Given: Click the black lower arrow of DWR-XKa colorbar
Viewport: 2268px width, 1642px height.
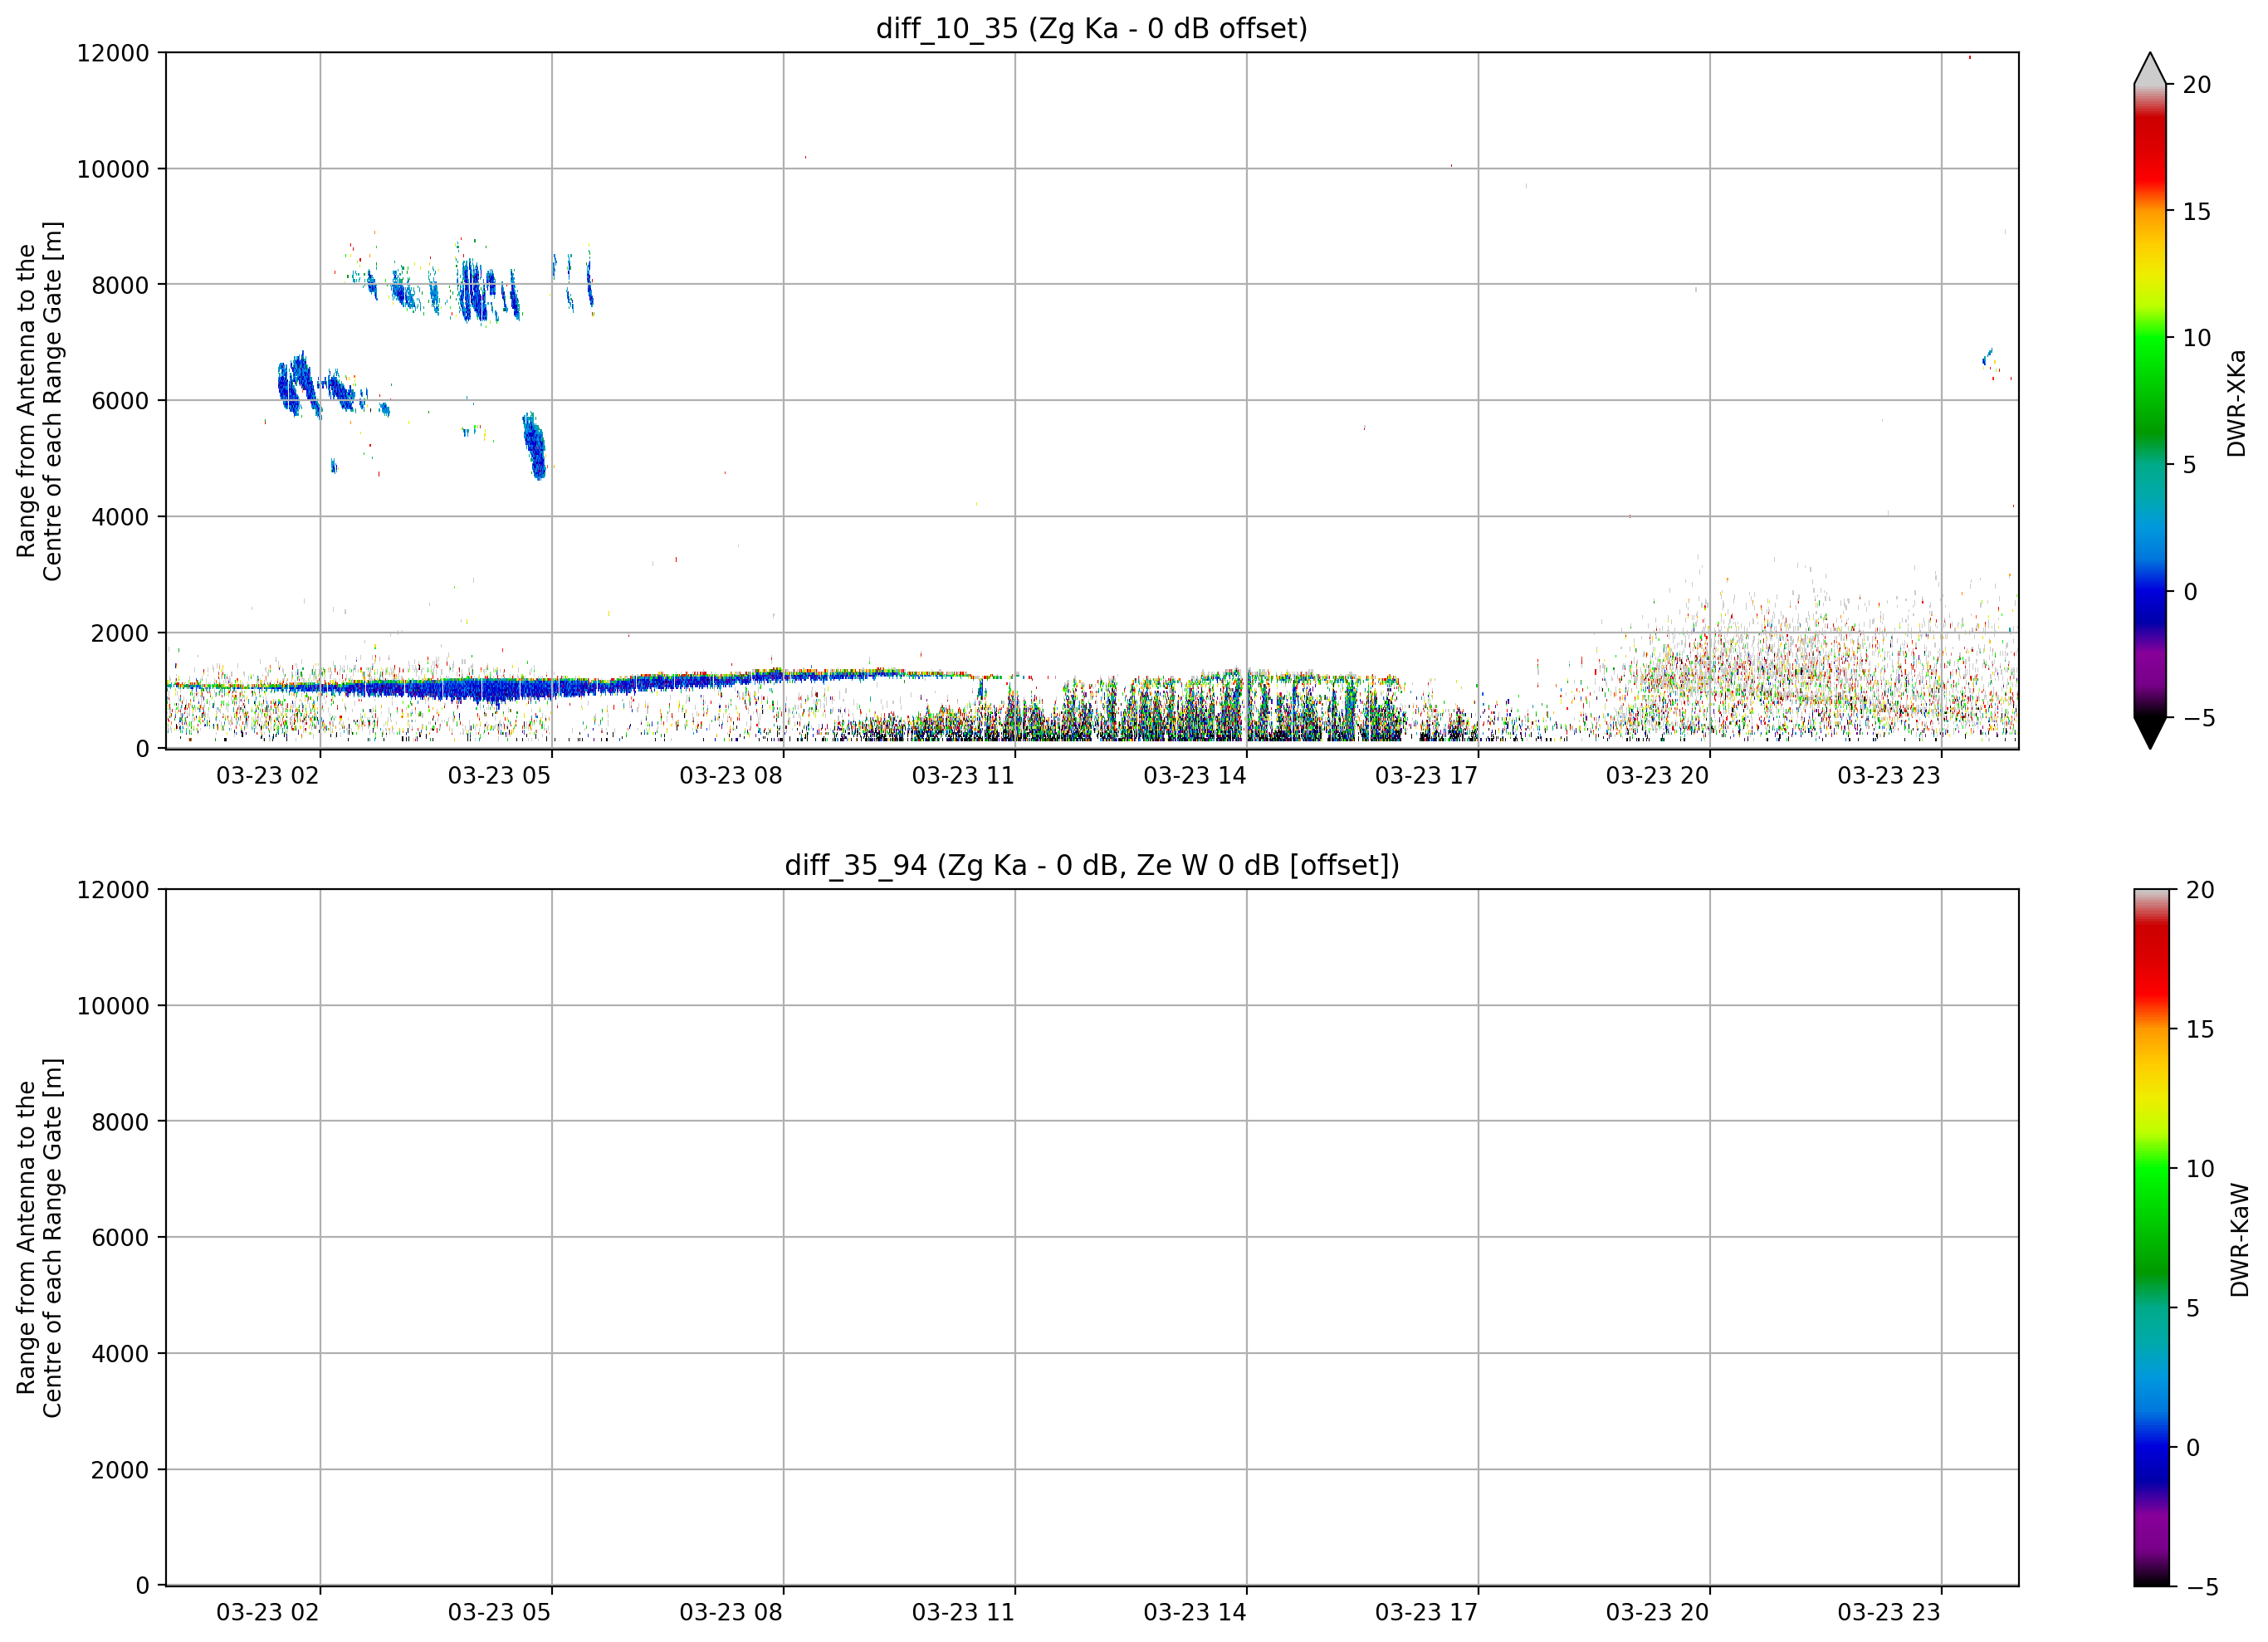Looking at the screenshot, I should pyautogui.click(x=2149, y=733).
